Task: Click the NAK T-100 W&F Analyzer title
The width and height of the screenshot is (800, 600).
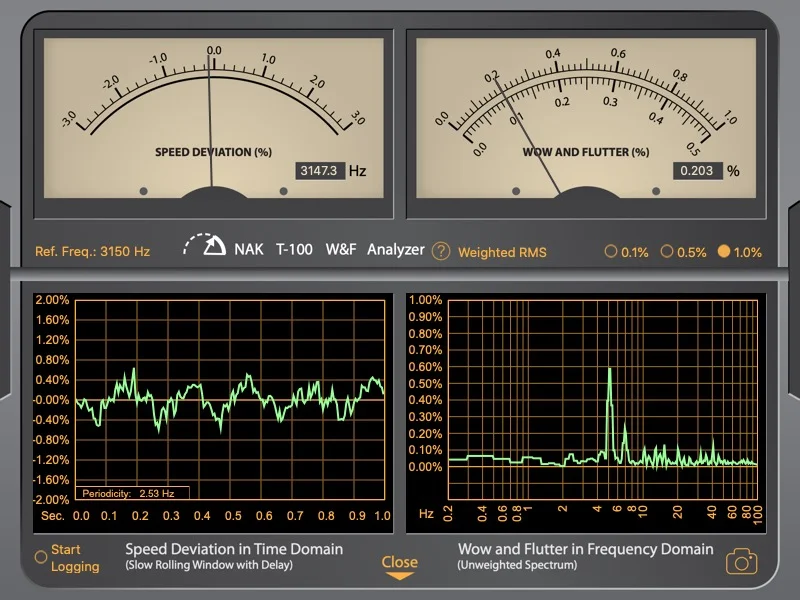Action: tap(329, 250)
